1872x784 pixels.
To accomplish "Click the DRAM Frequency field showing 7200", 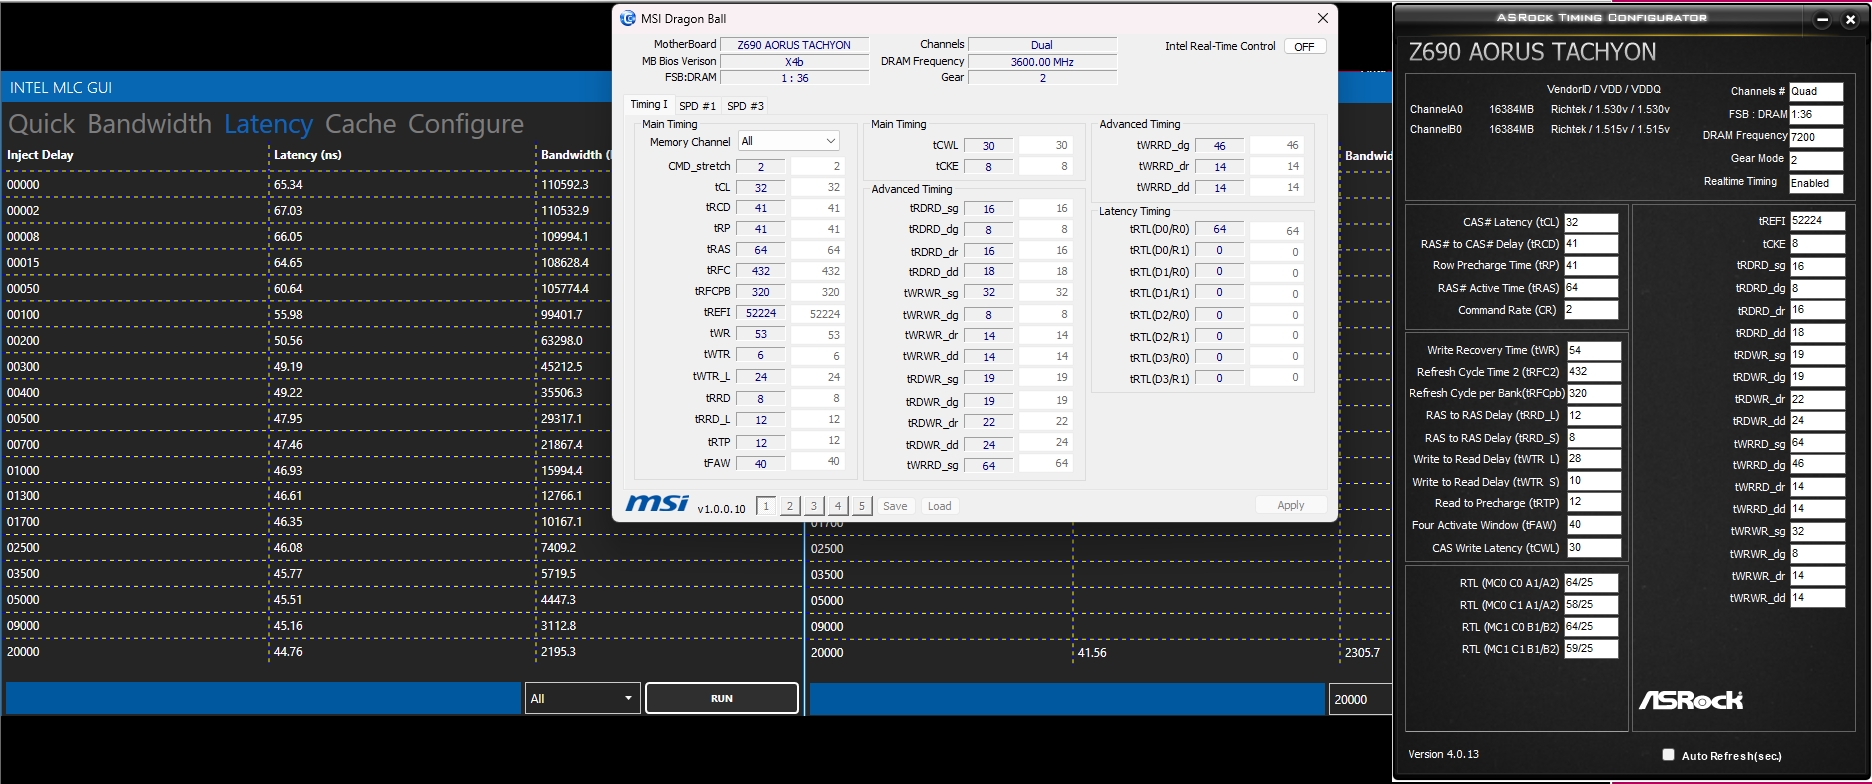I will 1816,137.
